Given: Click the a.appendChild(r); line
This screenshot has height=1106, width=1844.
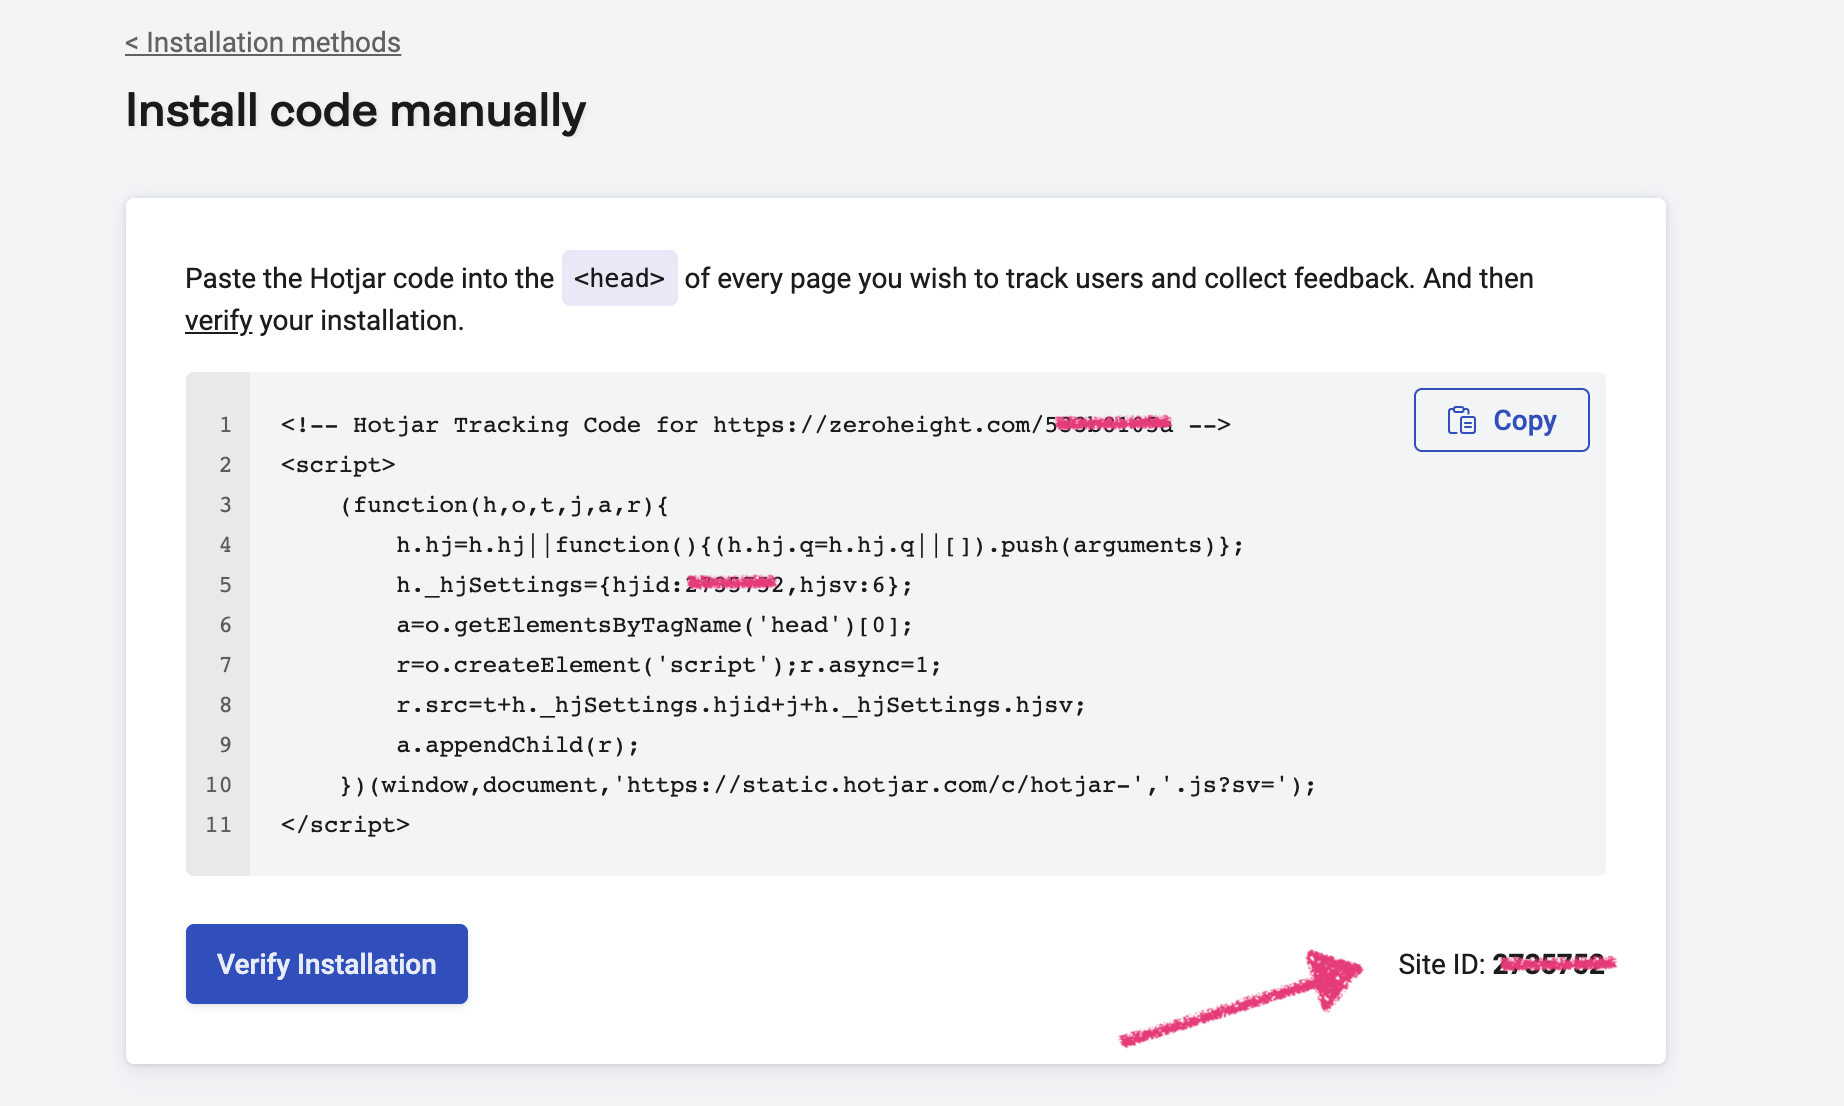Looking at the screenshot, I should click(x=517, y=745).
